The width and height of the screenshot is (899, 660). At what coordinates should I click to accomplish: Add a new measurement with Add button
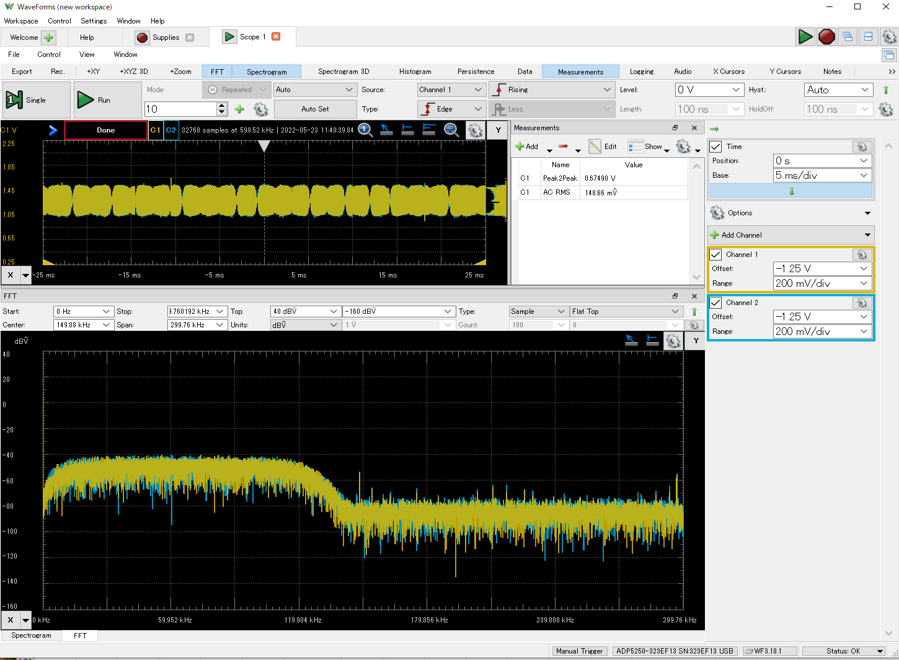point(526,147)
